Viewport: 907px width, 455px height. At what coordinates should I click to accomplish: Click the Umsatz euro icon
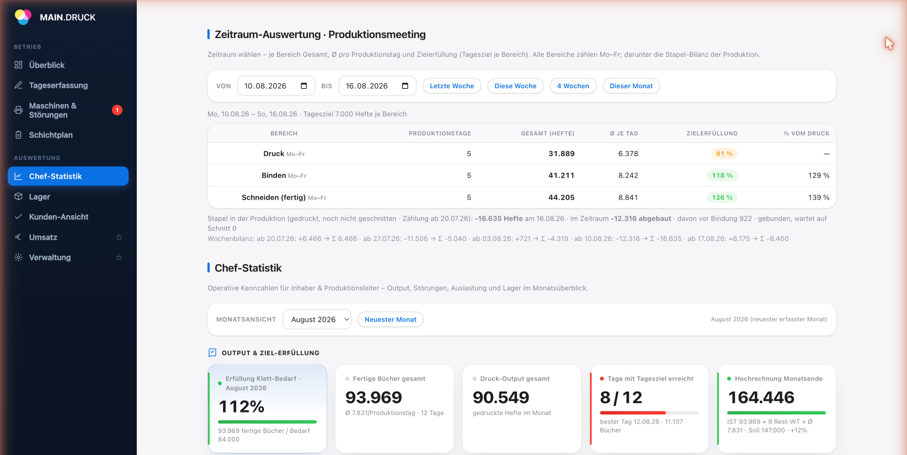(19, 237)
